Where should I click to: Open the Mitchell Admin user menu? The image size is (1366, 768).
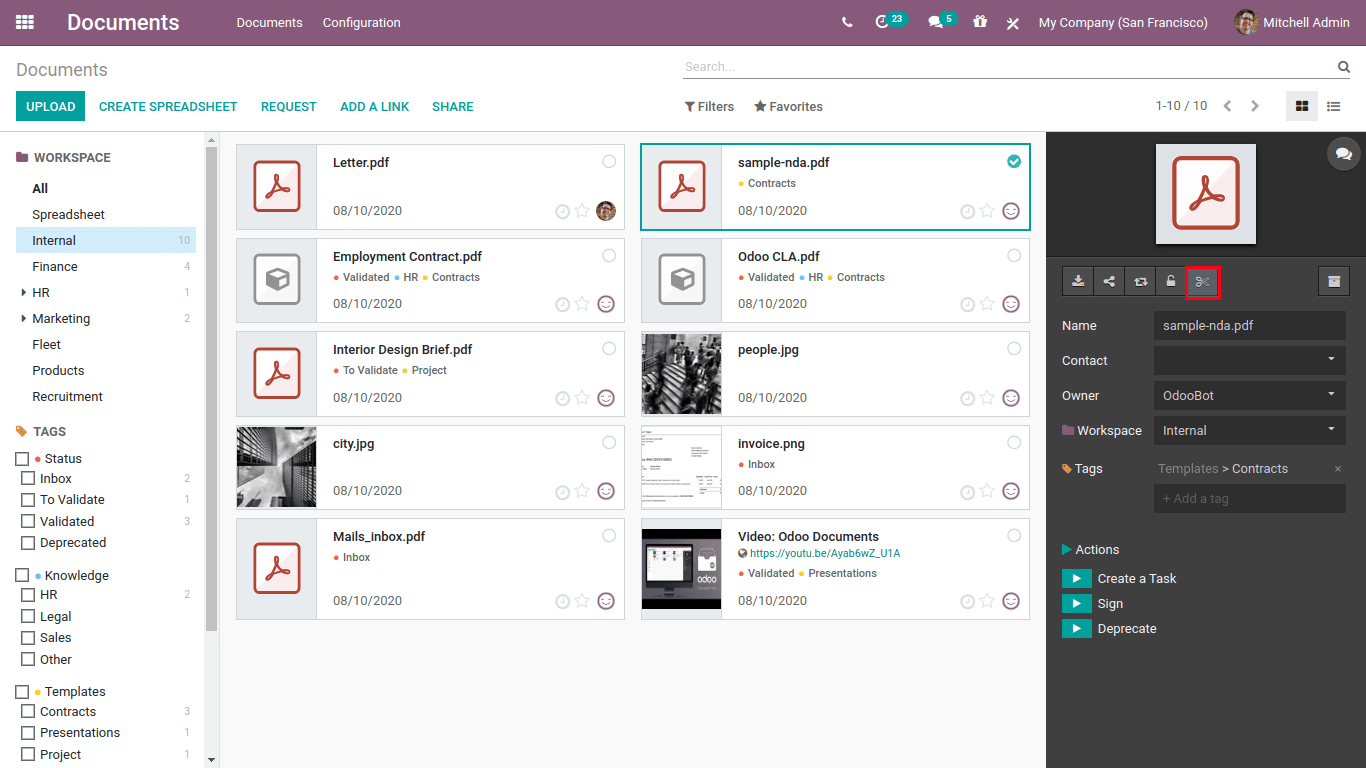tap(1292, 22)
